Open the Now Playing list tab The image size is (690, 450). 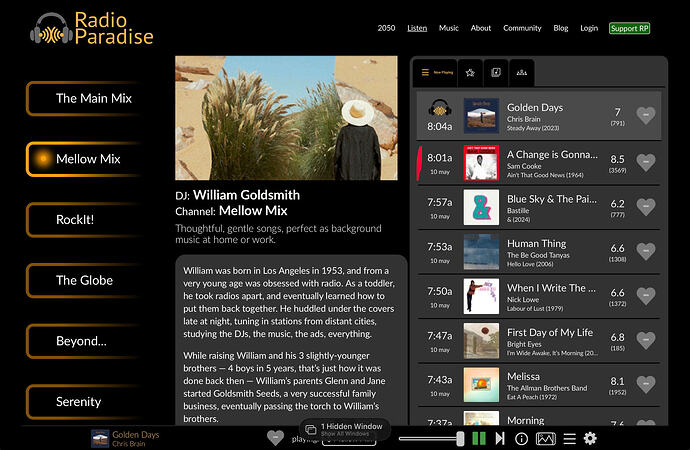(436, 73)
